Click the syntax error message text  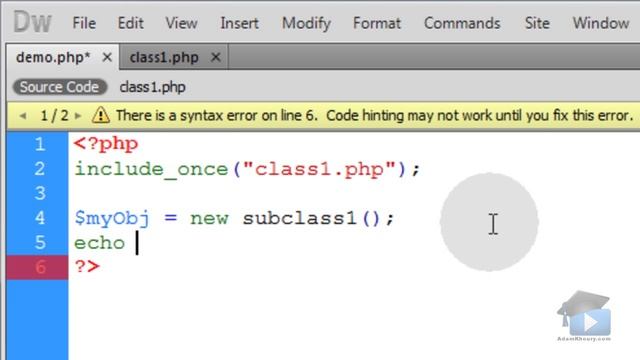click(x=374, y=116)
